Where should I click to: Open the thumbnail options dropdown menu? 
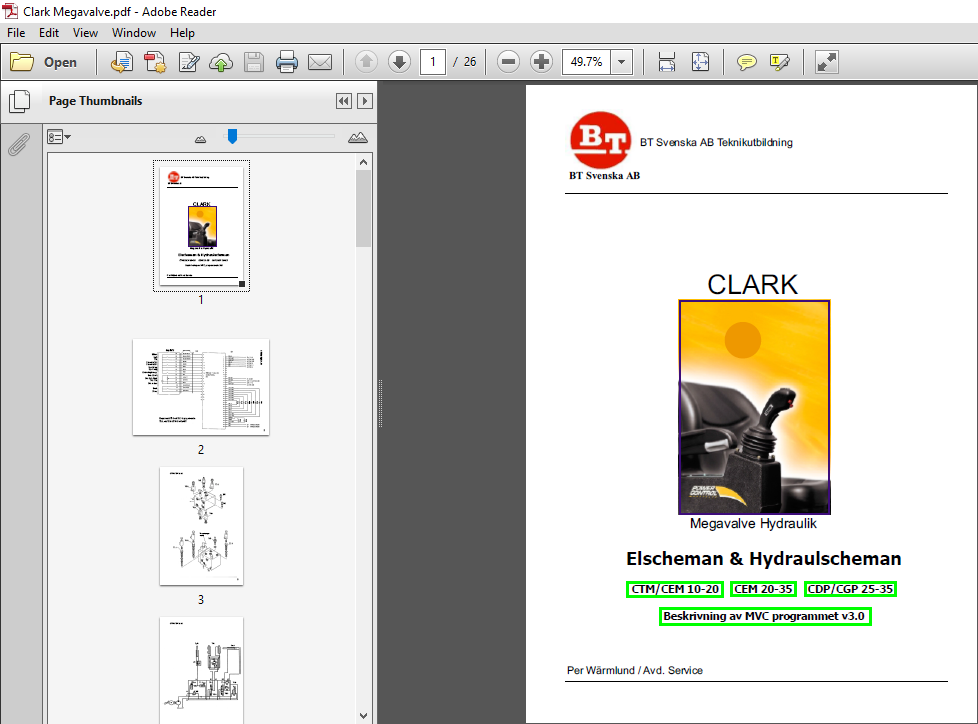point(59,137)
